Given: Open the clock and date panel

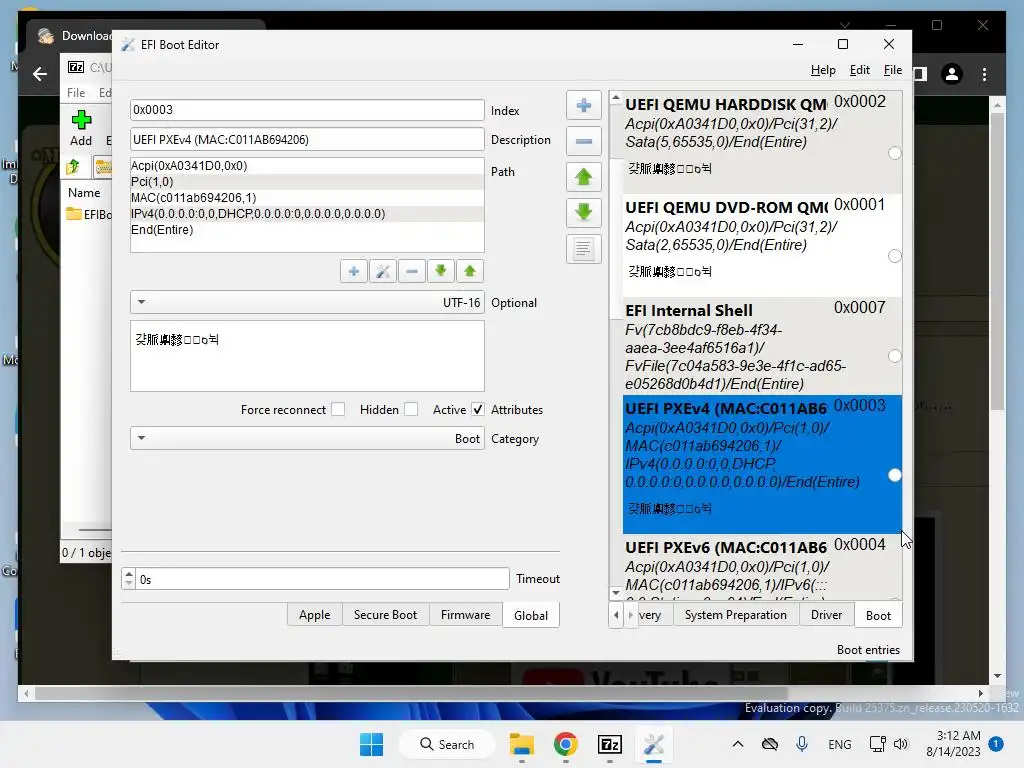Looking at the screenshot, I should (x=953, y=744).
